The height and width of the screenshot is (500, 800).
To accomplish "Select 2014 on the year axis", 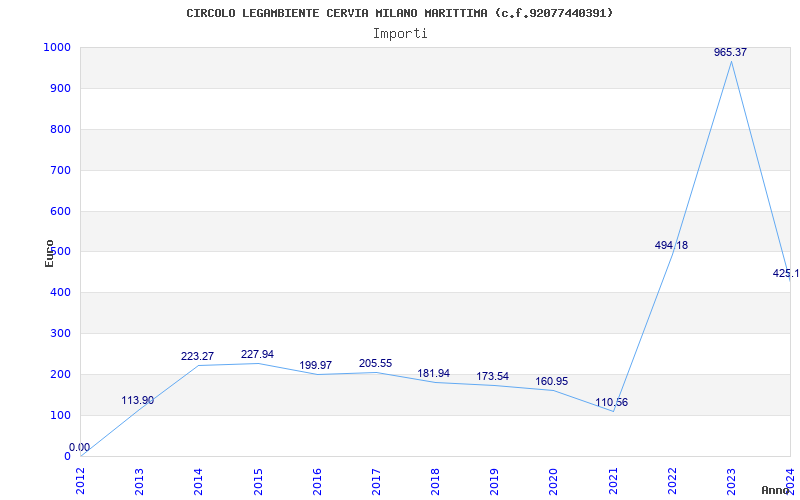I will click(x=198, y=480).
